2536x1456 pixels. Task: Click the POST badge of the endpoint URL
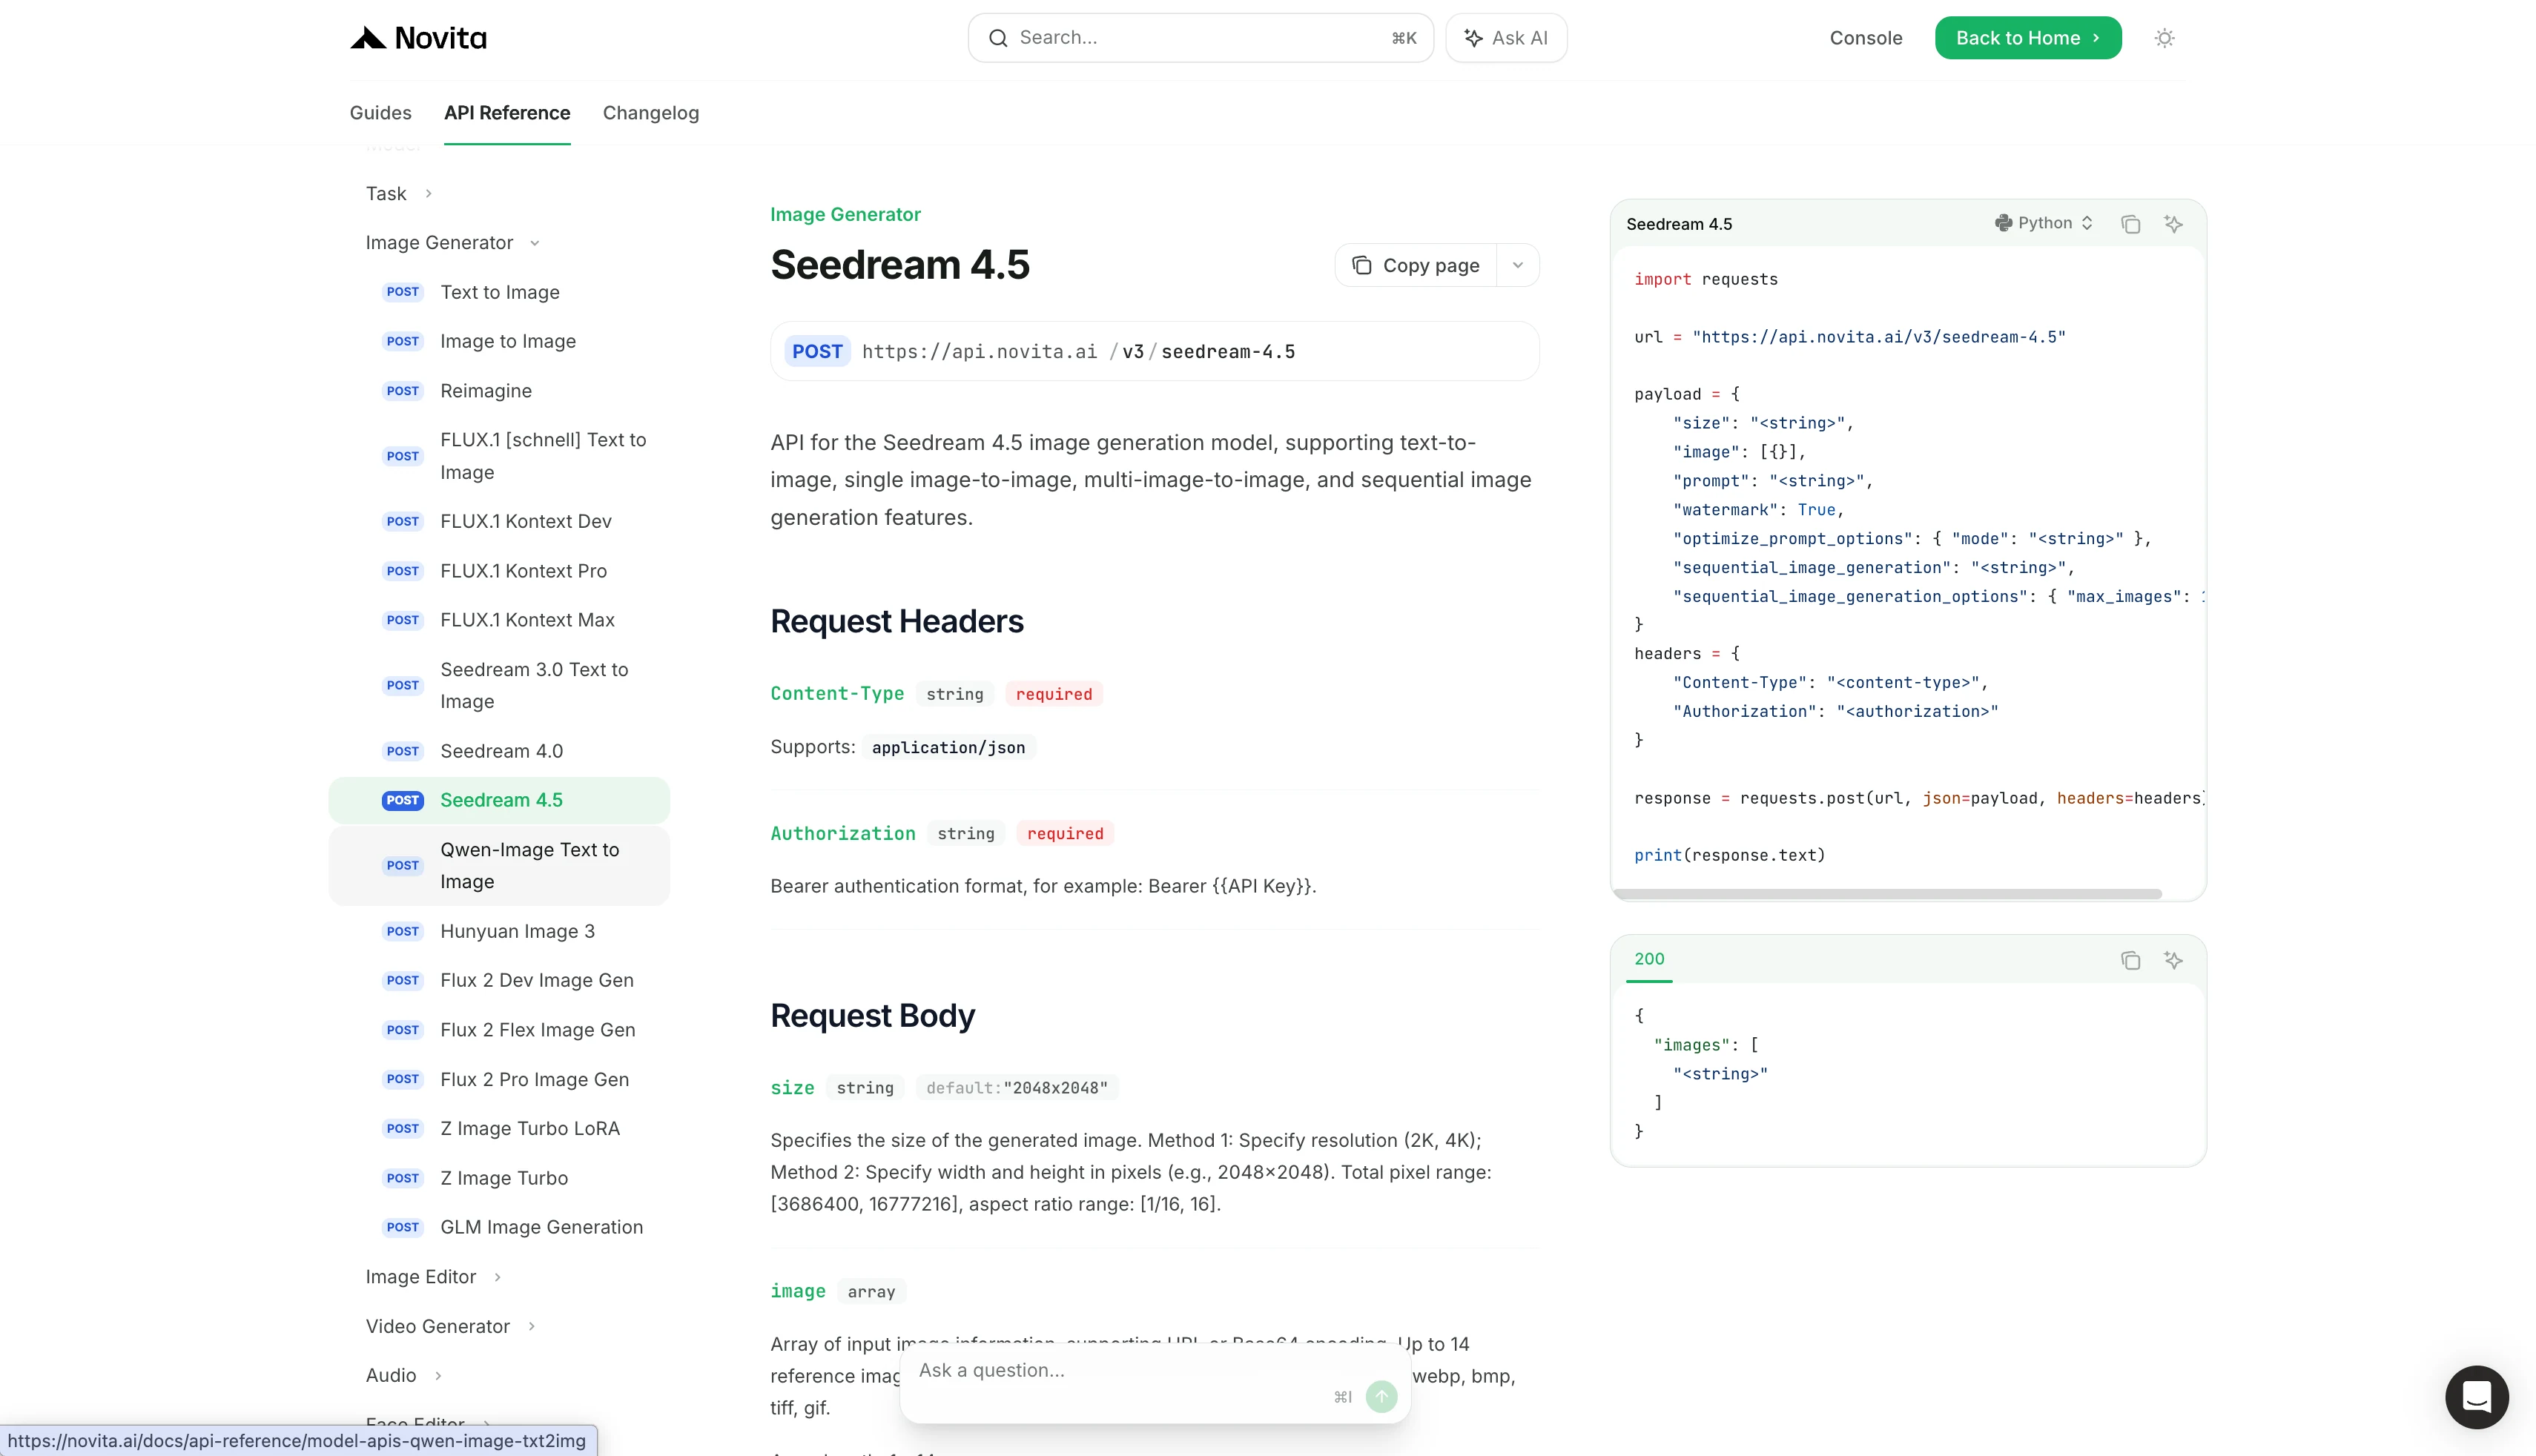[817, 351]
